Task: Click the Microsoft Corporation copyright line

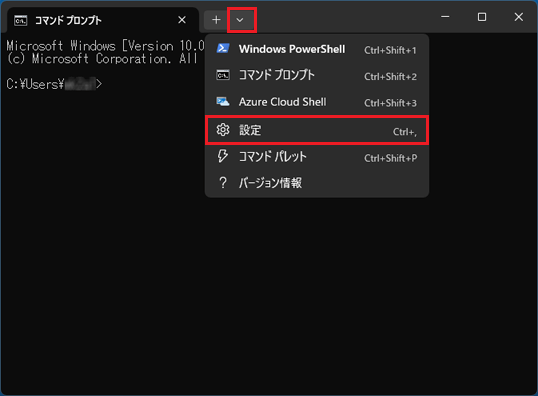Action: 102,59
